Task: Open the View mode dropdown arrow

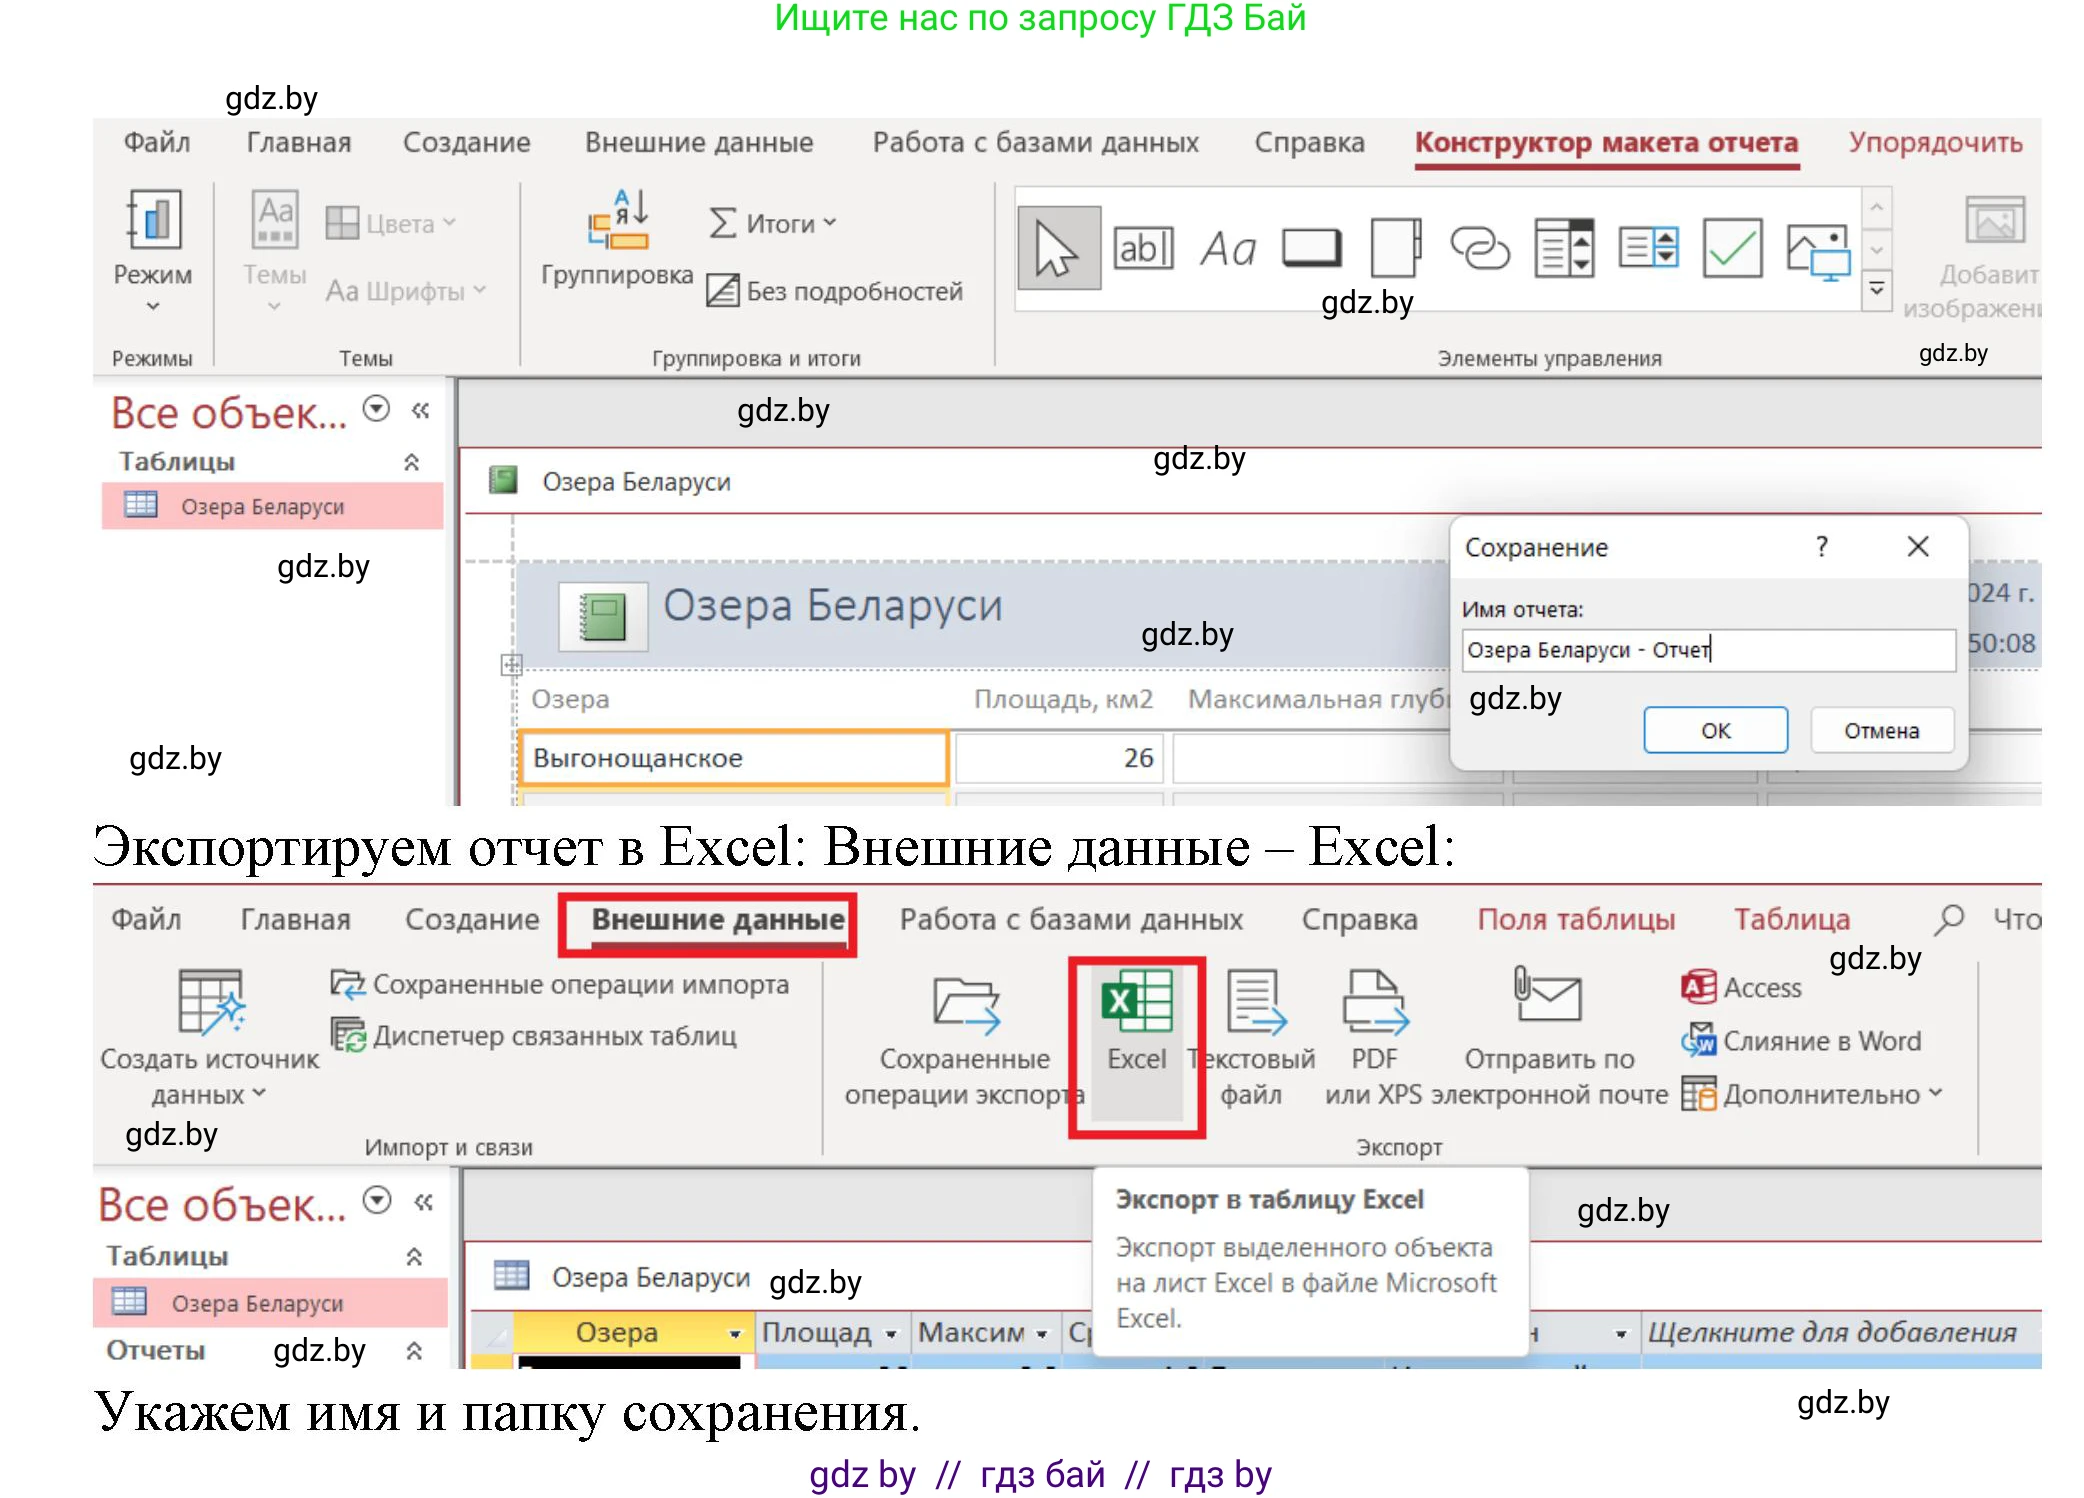Action: [x=153, y=306]
